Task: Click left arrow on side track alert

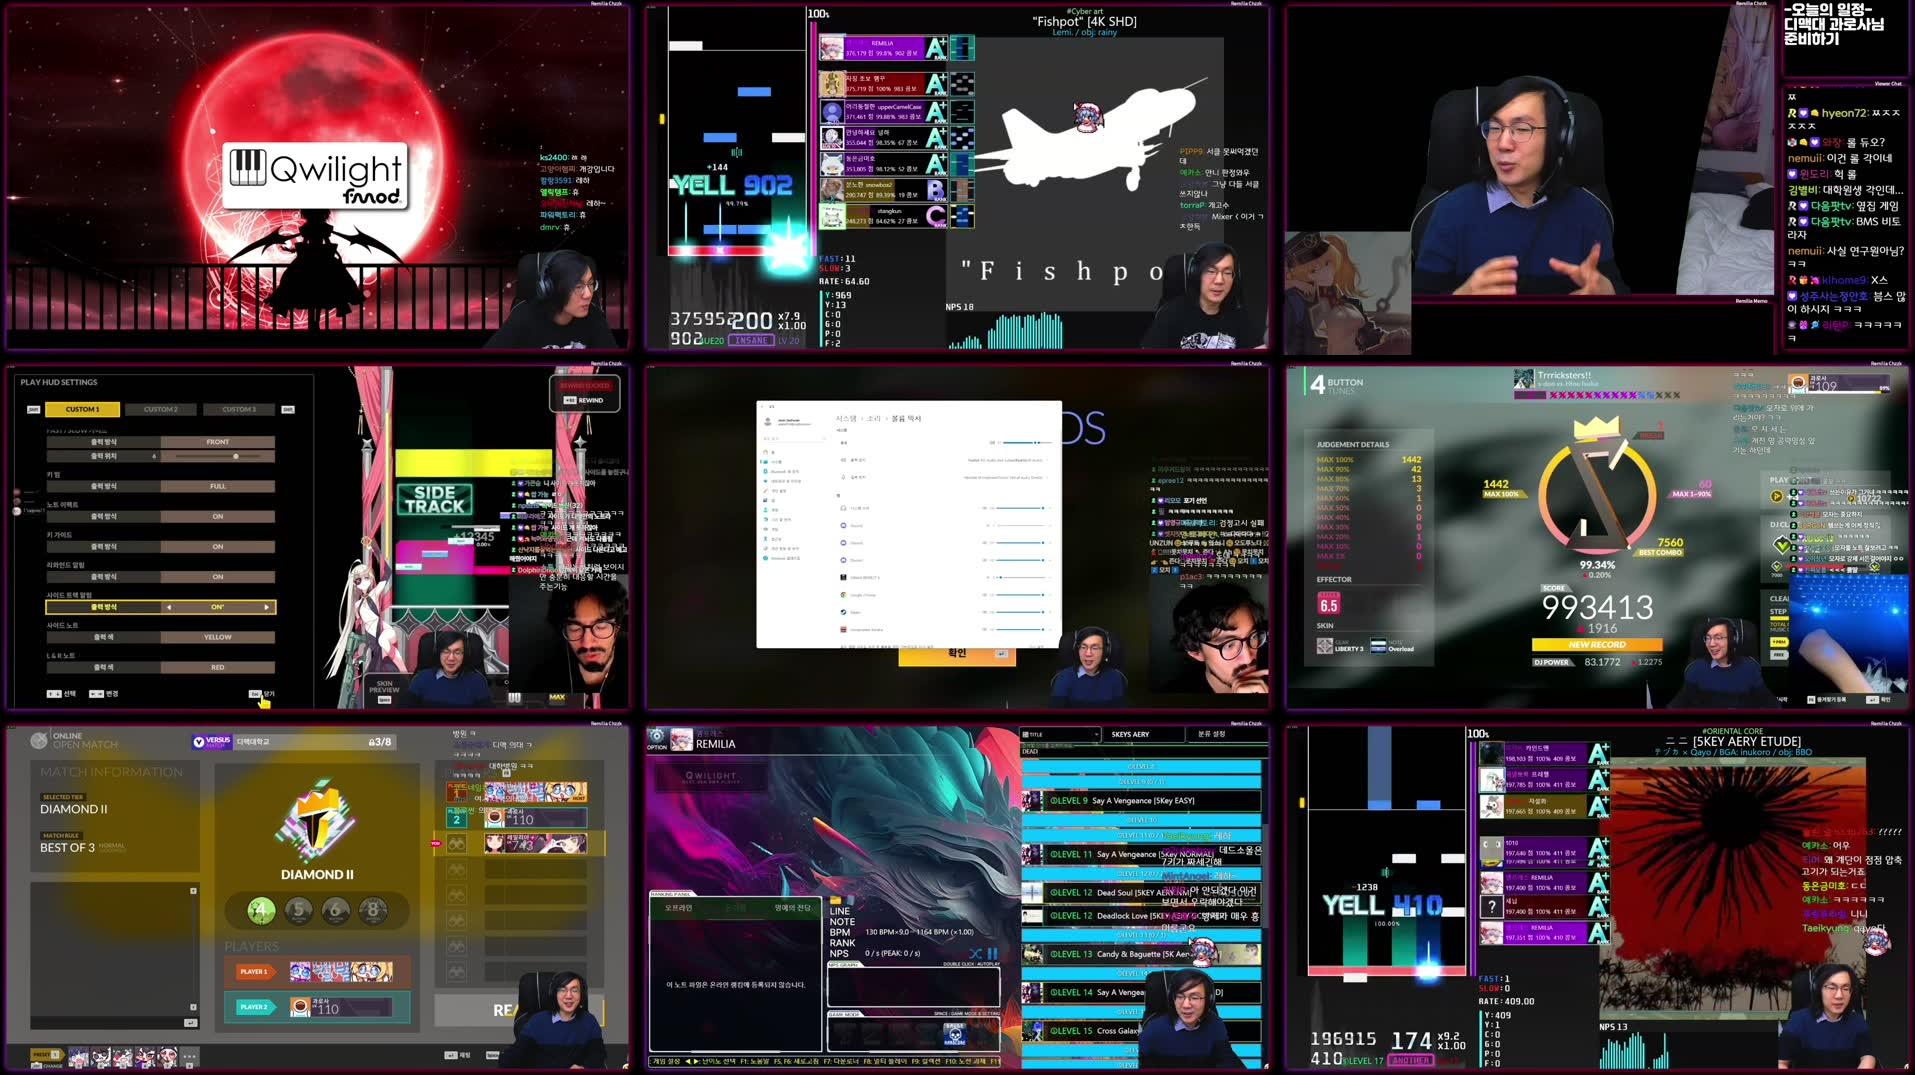Action: [x=168, y=607]
